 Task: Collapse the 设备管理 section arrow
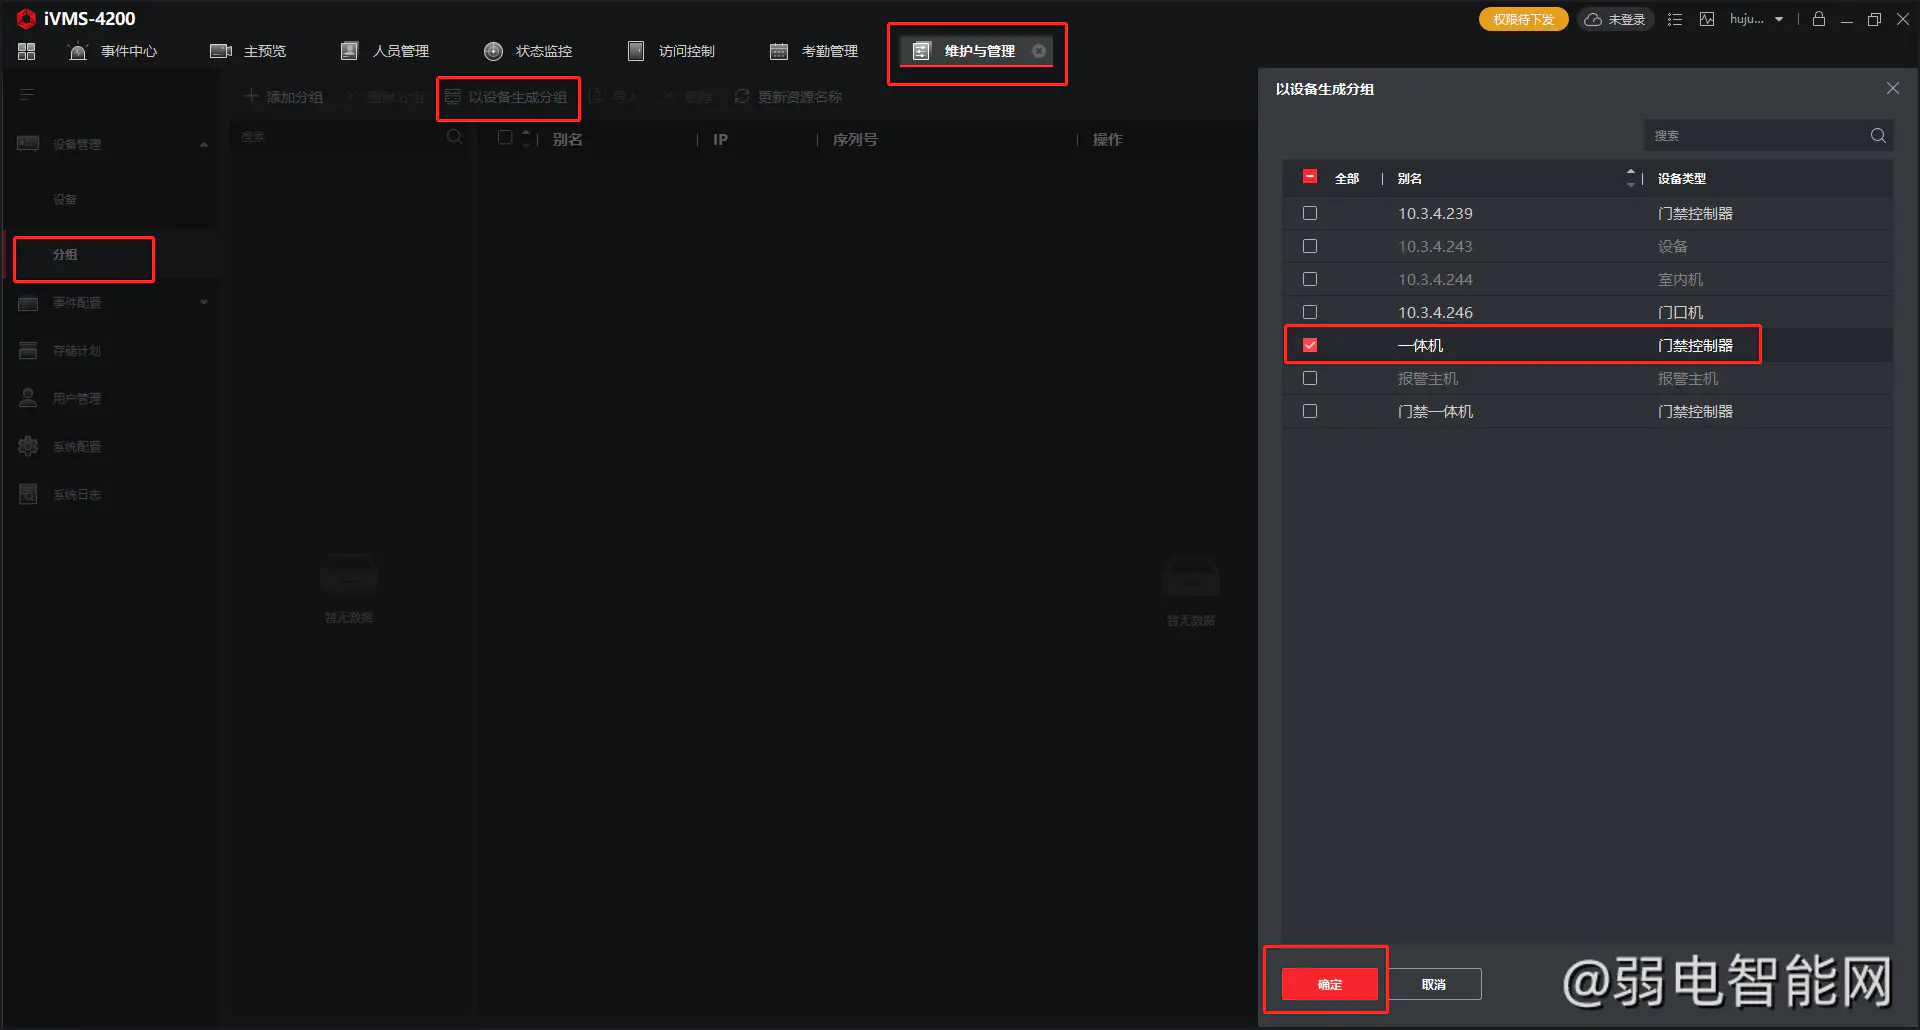[x=204, y=144]
